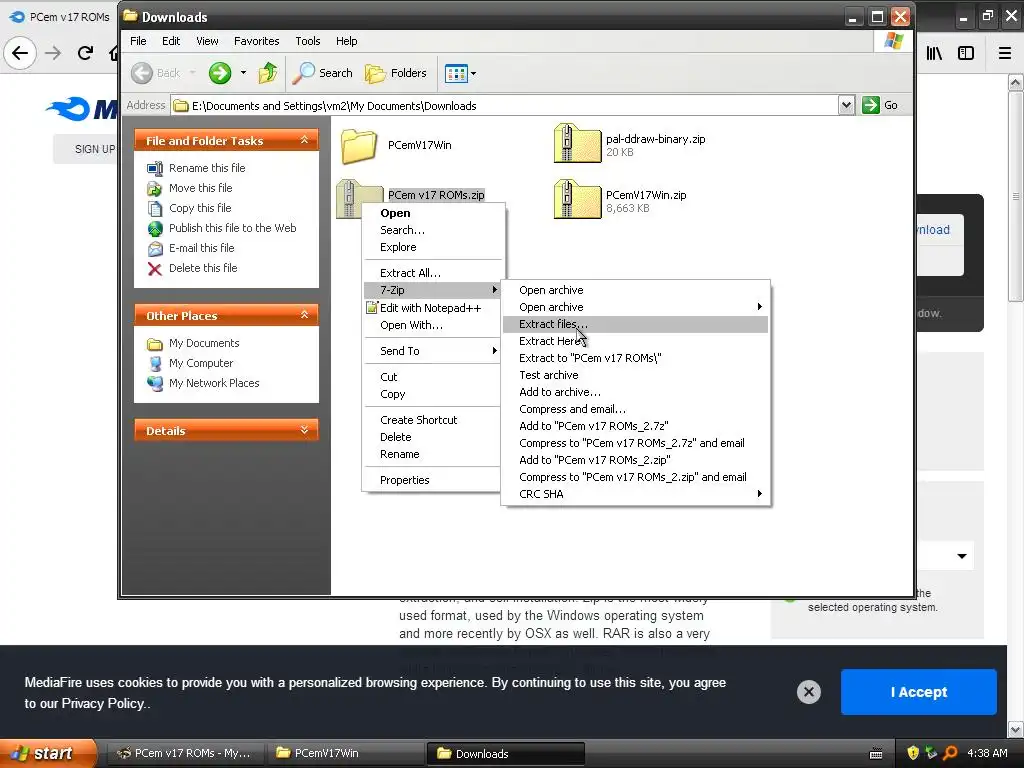
Task: Click the E-mail this file icon
Action: (x=155, y=249)
